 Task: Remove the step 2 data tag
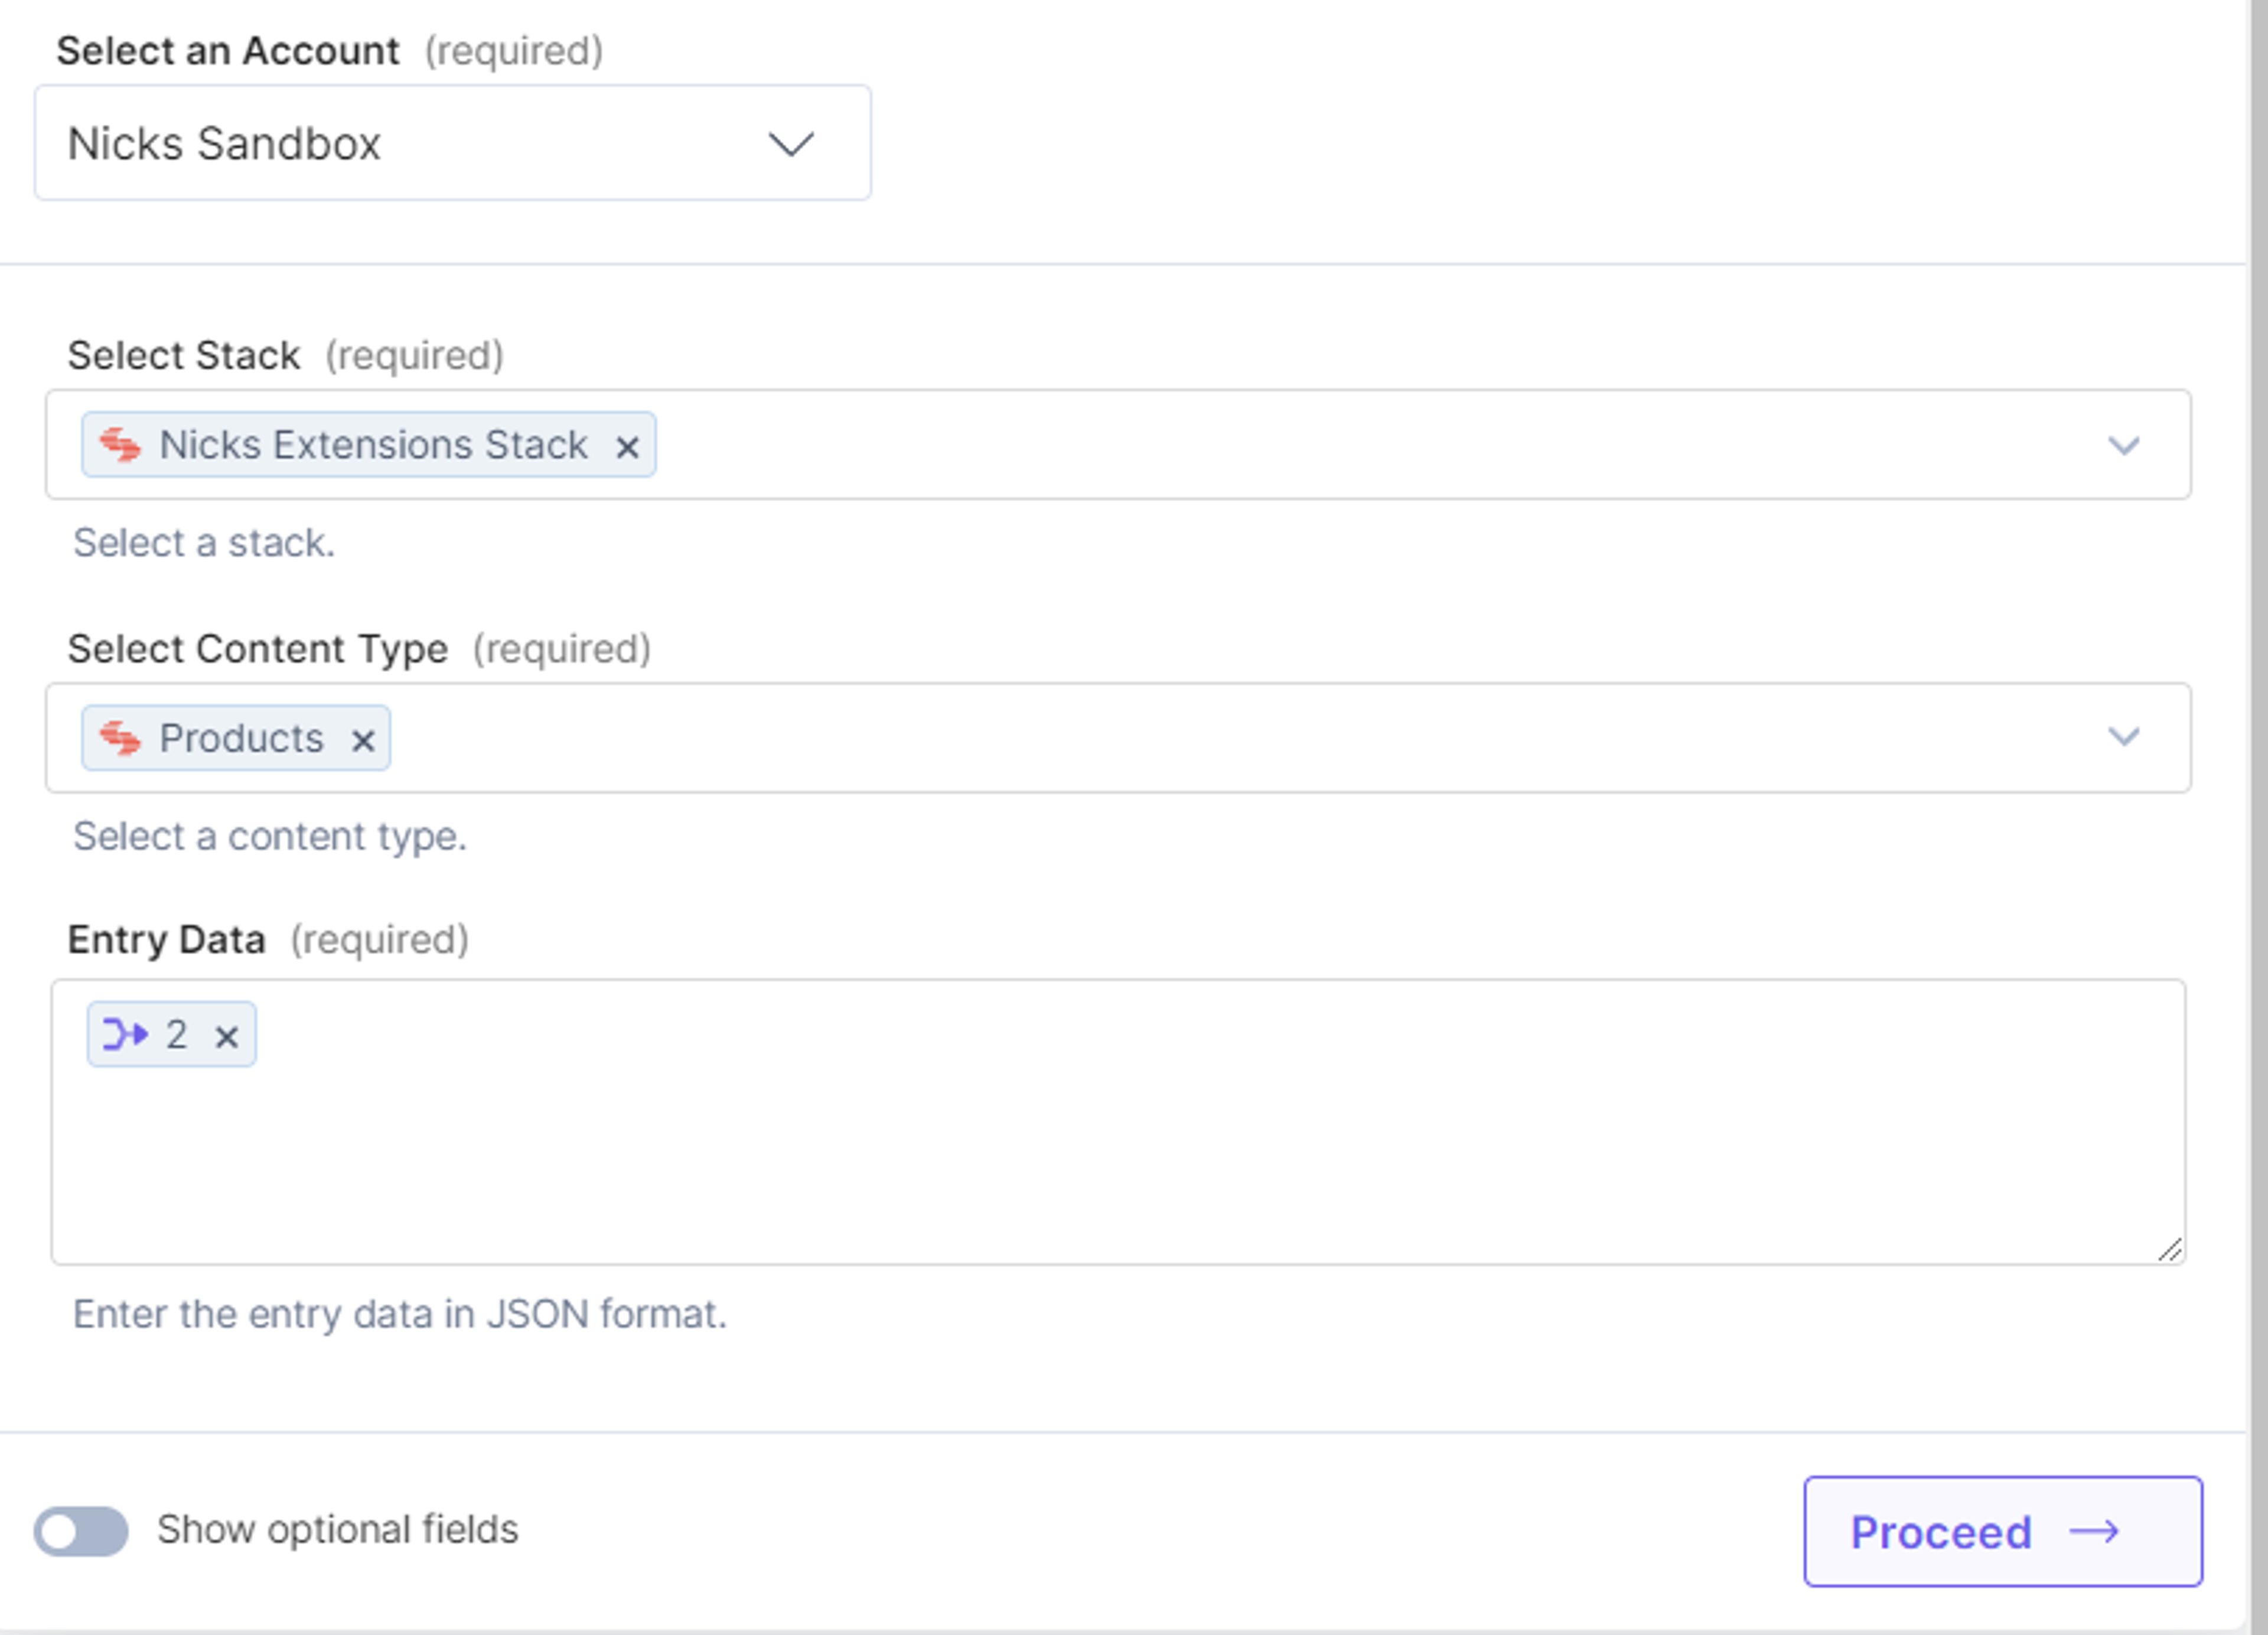click(x=227, y=1037)
